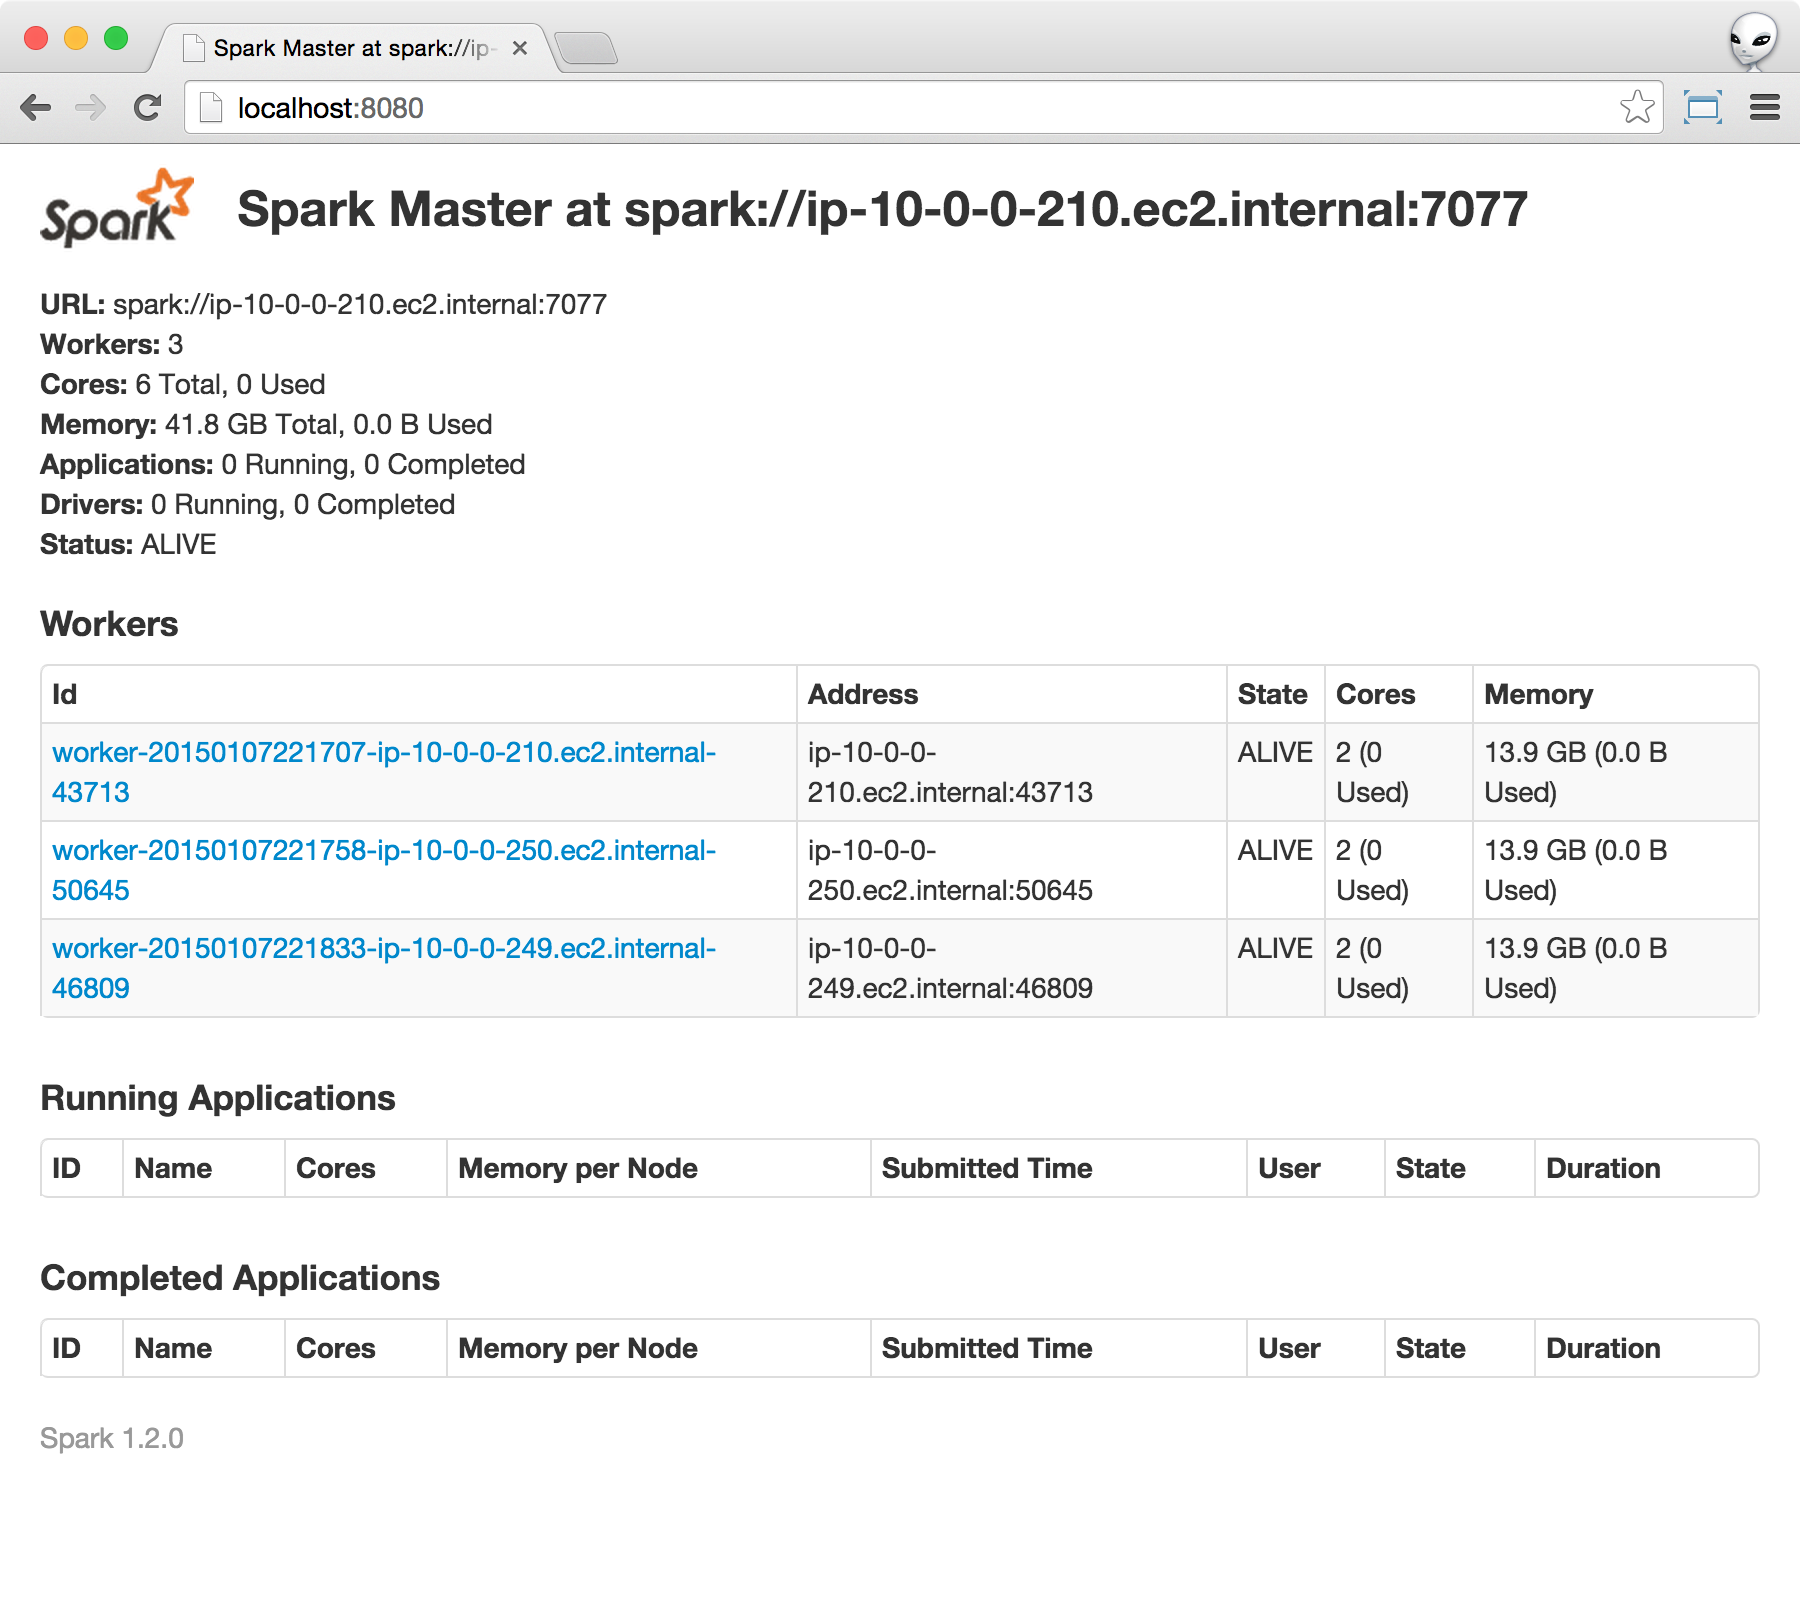Image resolution: width=1800 pixels, height=1600 pixels.
Task: Click the page icon in the address bar
Action: coord(210,108)
